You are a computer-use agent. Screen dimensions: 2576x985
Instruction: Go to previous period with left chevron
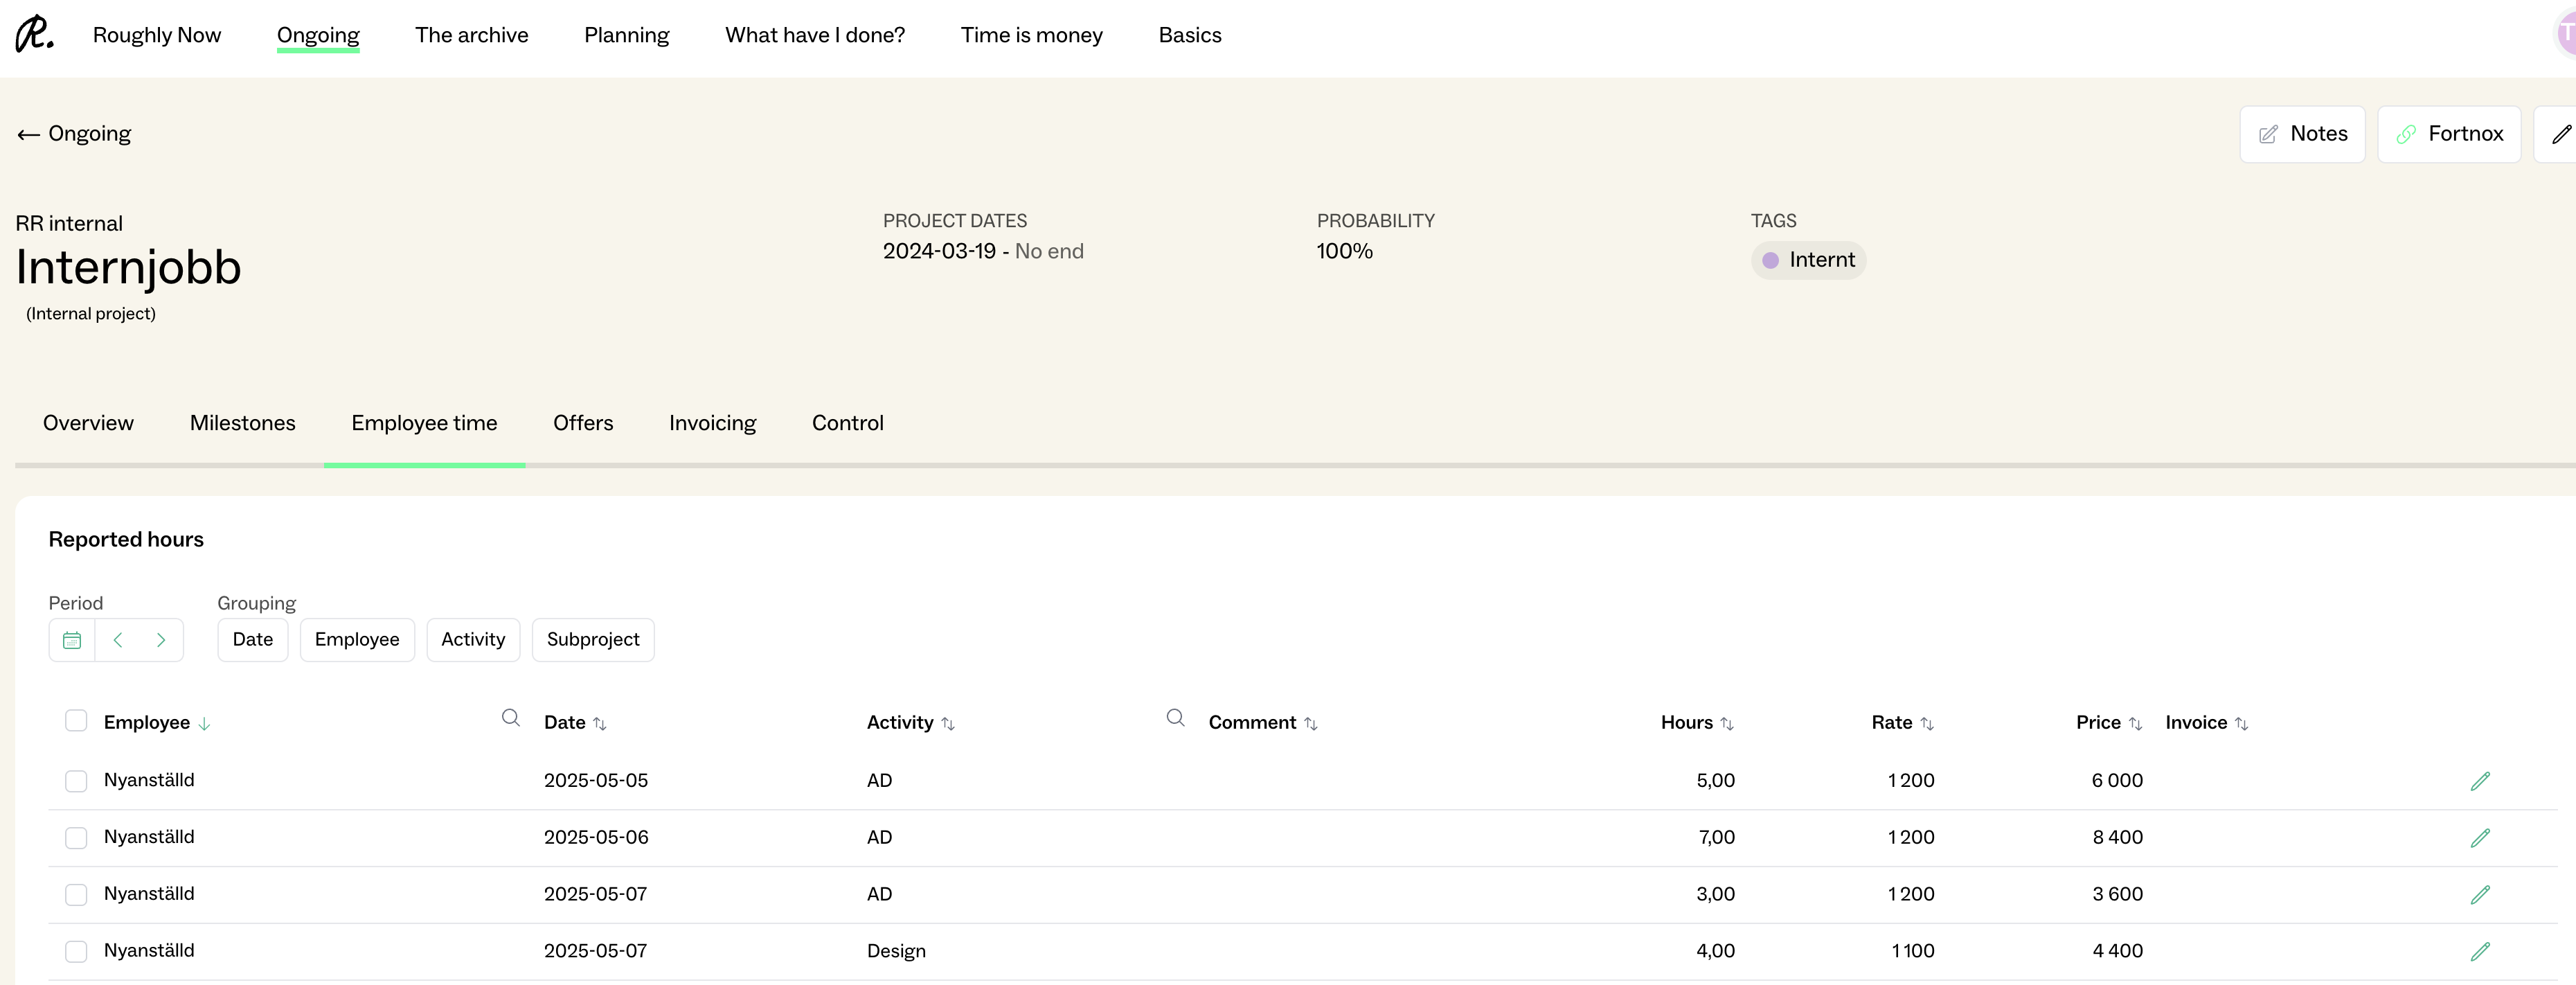tap(118, 640)
